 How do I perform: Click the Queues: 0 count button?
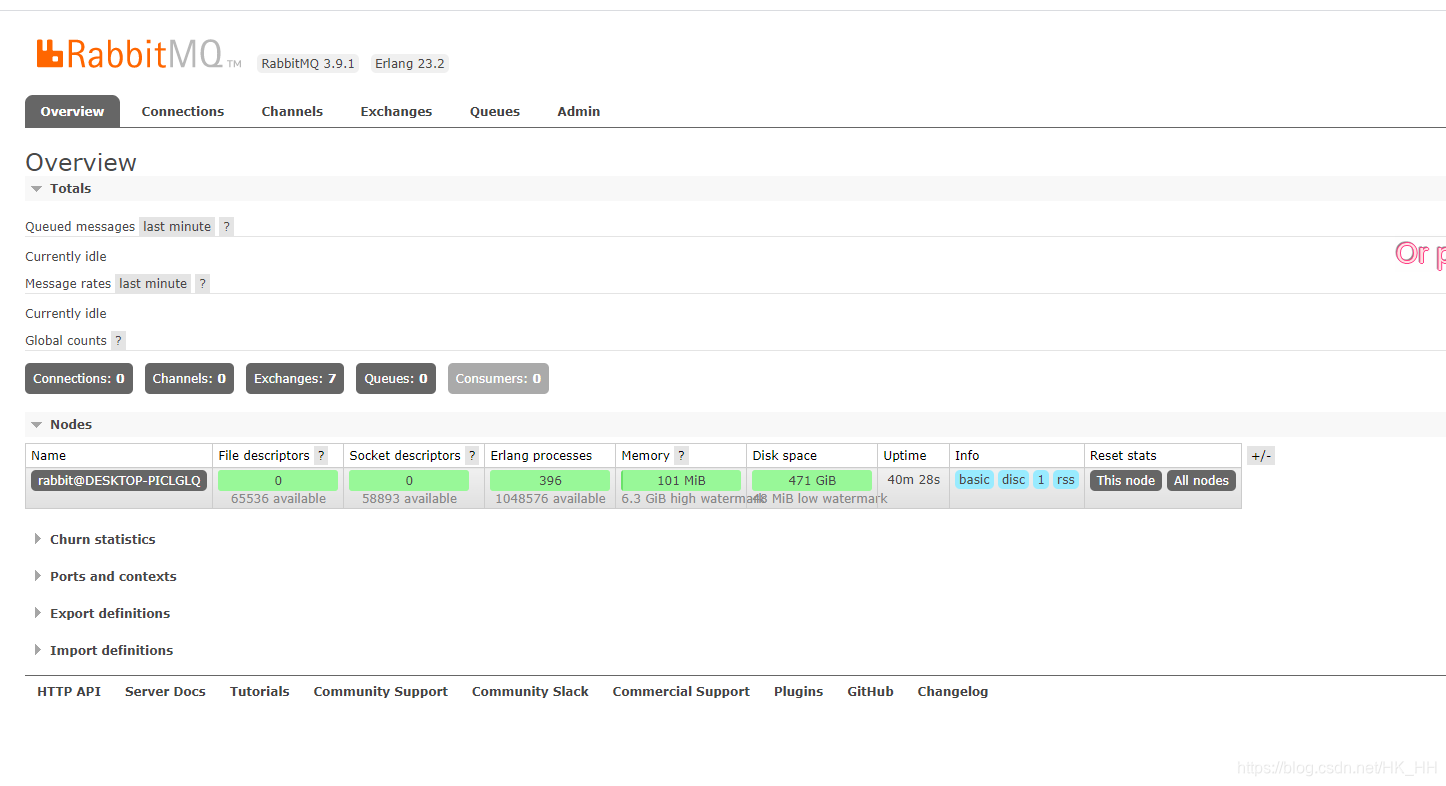(396, 378)
